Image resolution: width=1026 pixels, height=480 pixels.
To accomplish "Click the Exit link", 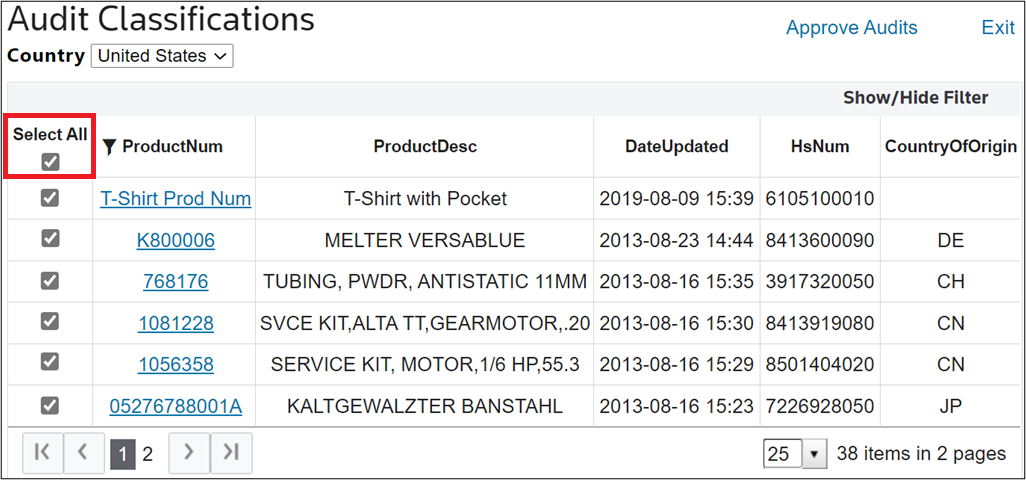I will coord(998,28).
